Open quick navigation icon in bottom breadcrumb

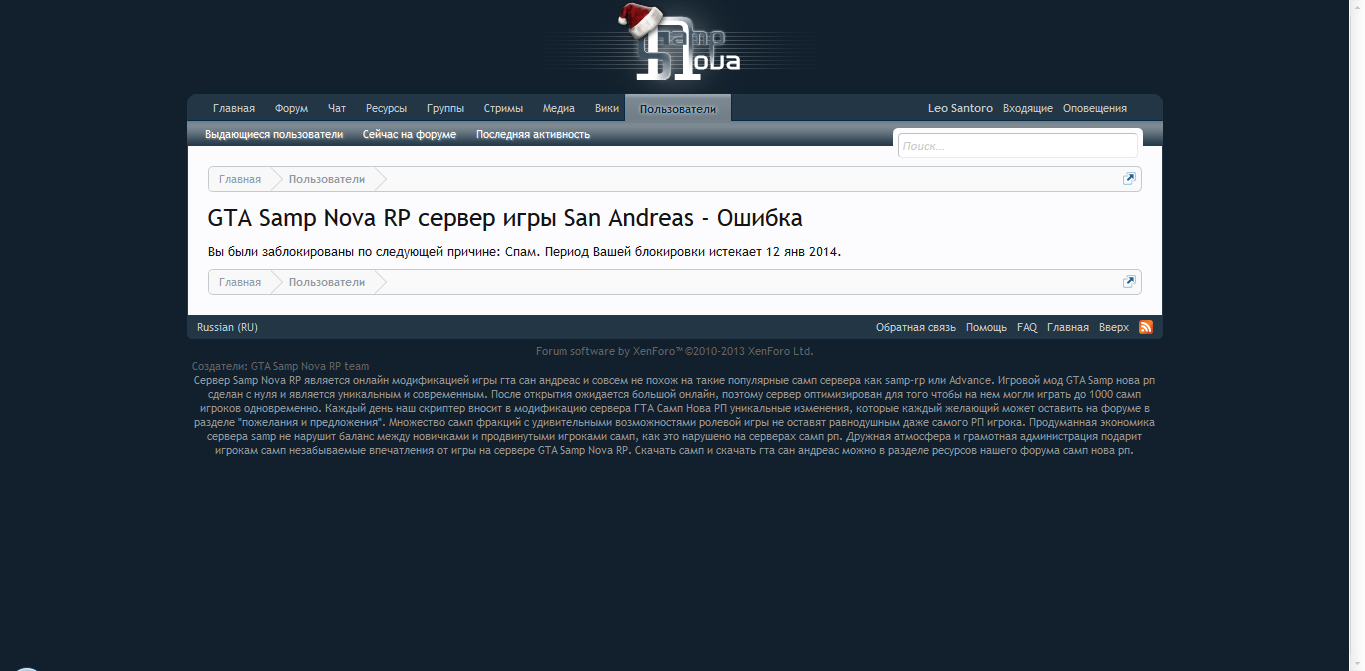point(1129,282)
